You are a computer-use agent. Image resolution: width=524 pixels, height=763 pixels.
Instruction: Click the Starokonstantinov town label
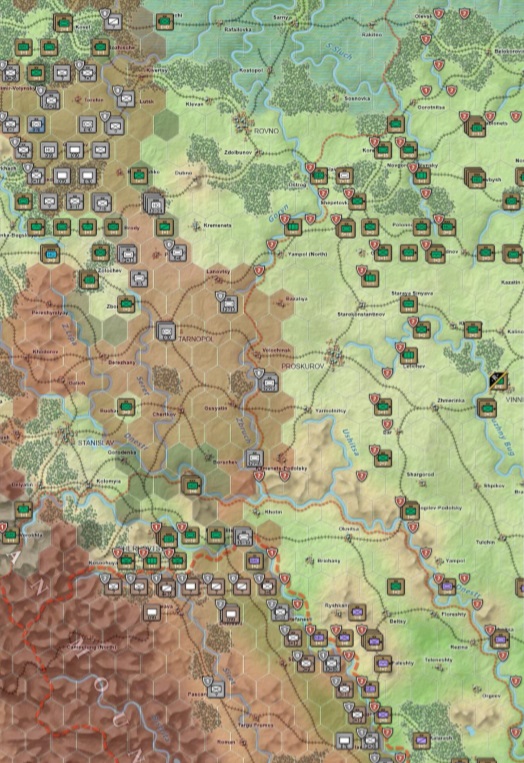[x=361, y=314]
